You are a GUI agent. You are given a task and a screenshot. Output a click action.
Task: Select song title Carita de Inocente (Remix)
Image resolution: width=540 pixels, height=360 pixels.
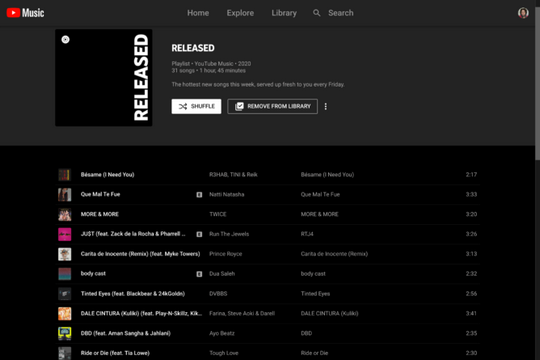[140, 254]
